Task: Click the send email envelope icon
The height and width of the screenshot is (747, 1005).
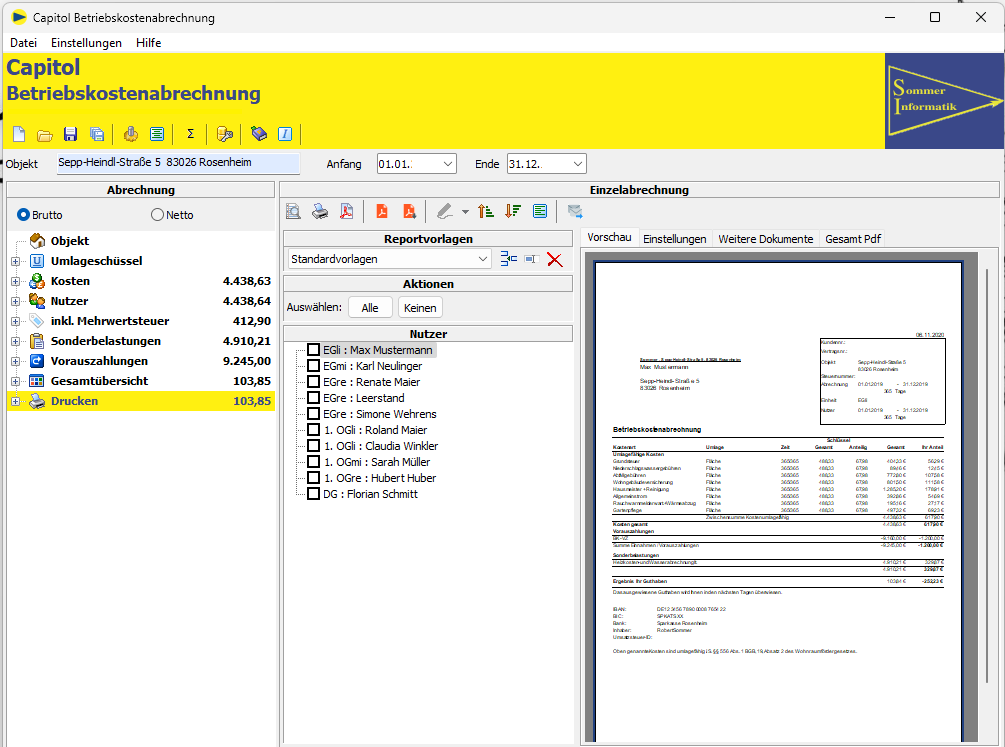Action: point(575,211)
